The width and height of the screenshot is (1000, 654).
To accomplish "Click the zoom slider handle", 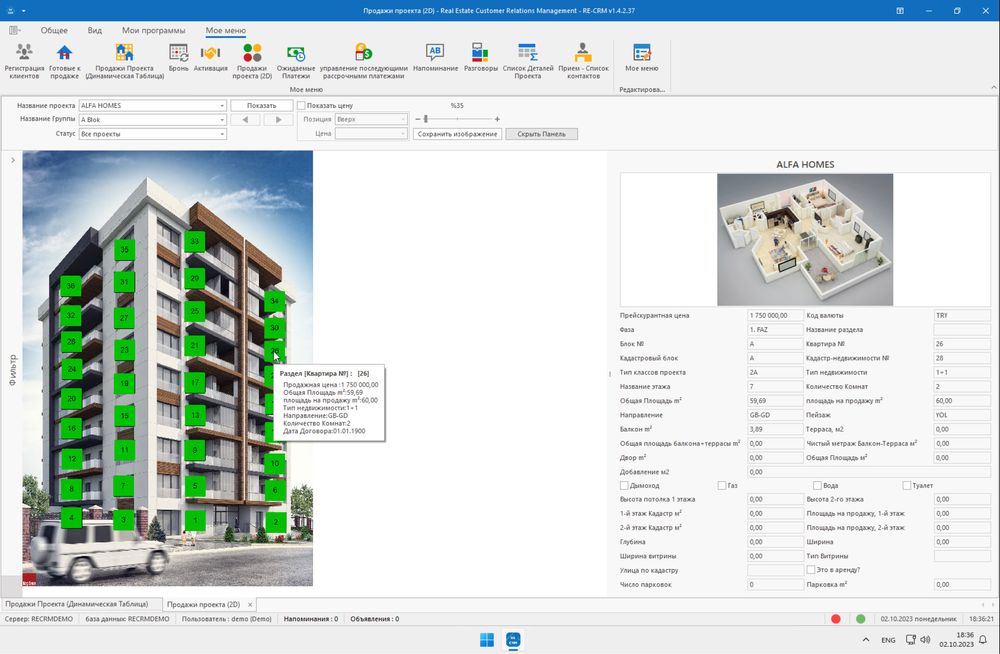I will [x=427, y=119].
